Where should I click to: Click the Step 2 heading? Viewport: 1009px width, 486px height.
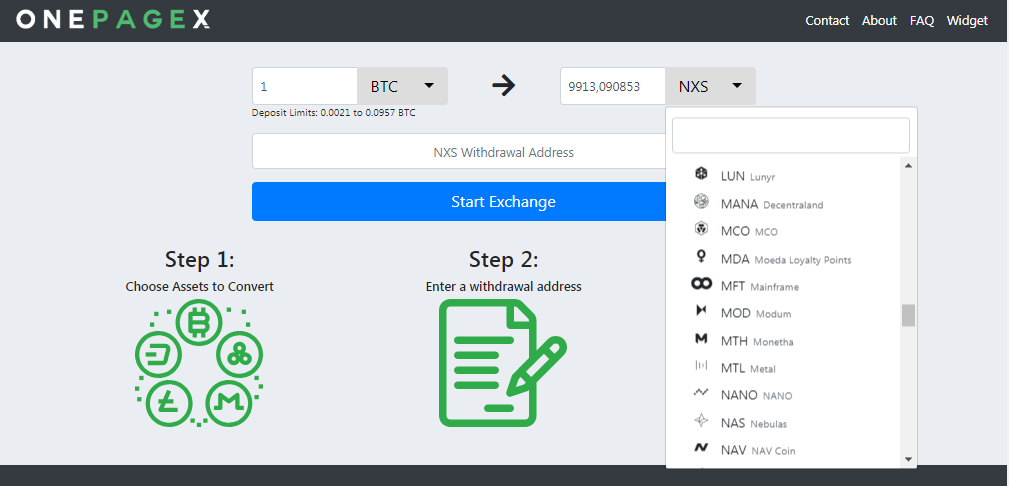[503, 259]
